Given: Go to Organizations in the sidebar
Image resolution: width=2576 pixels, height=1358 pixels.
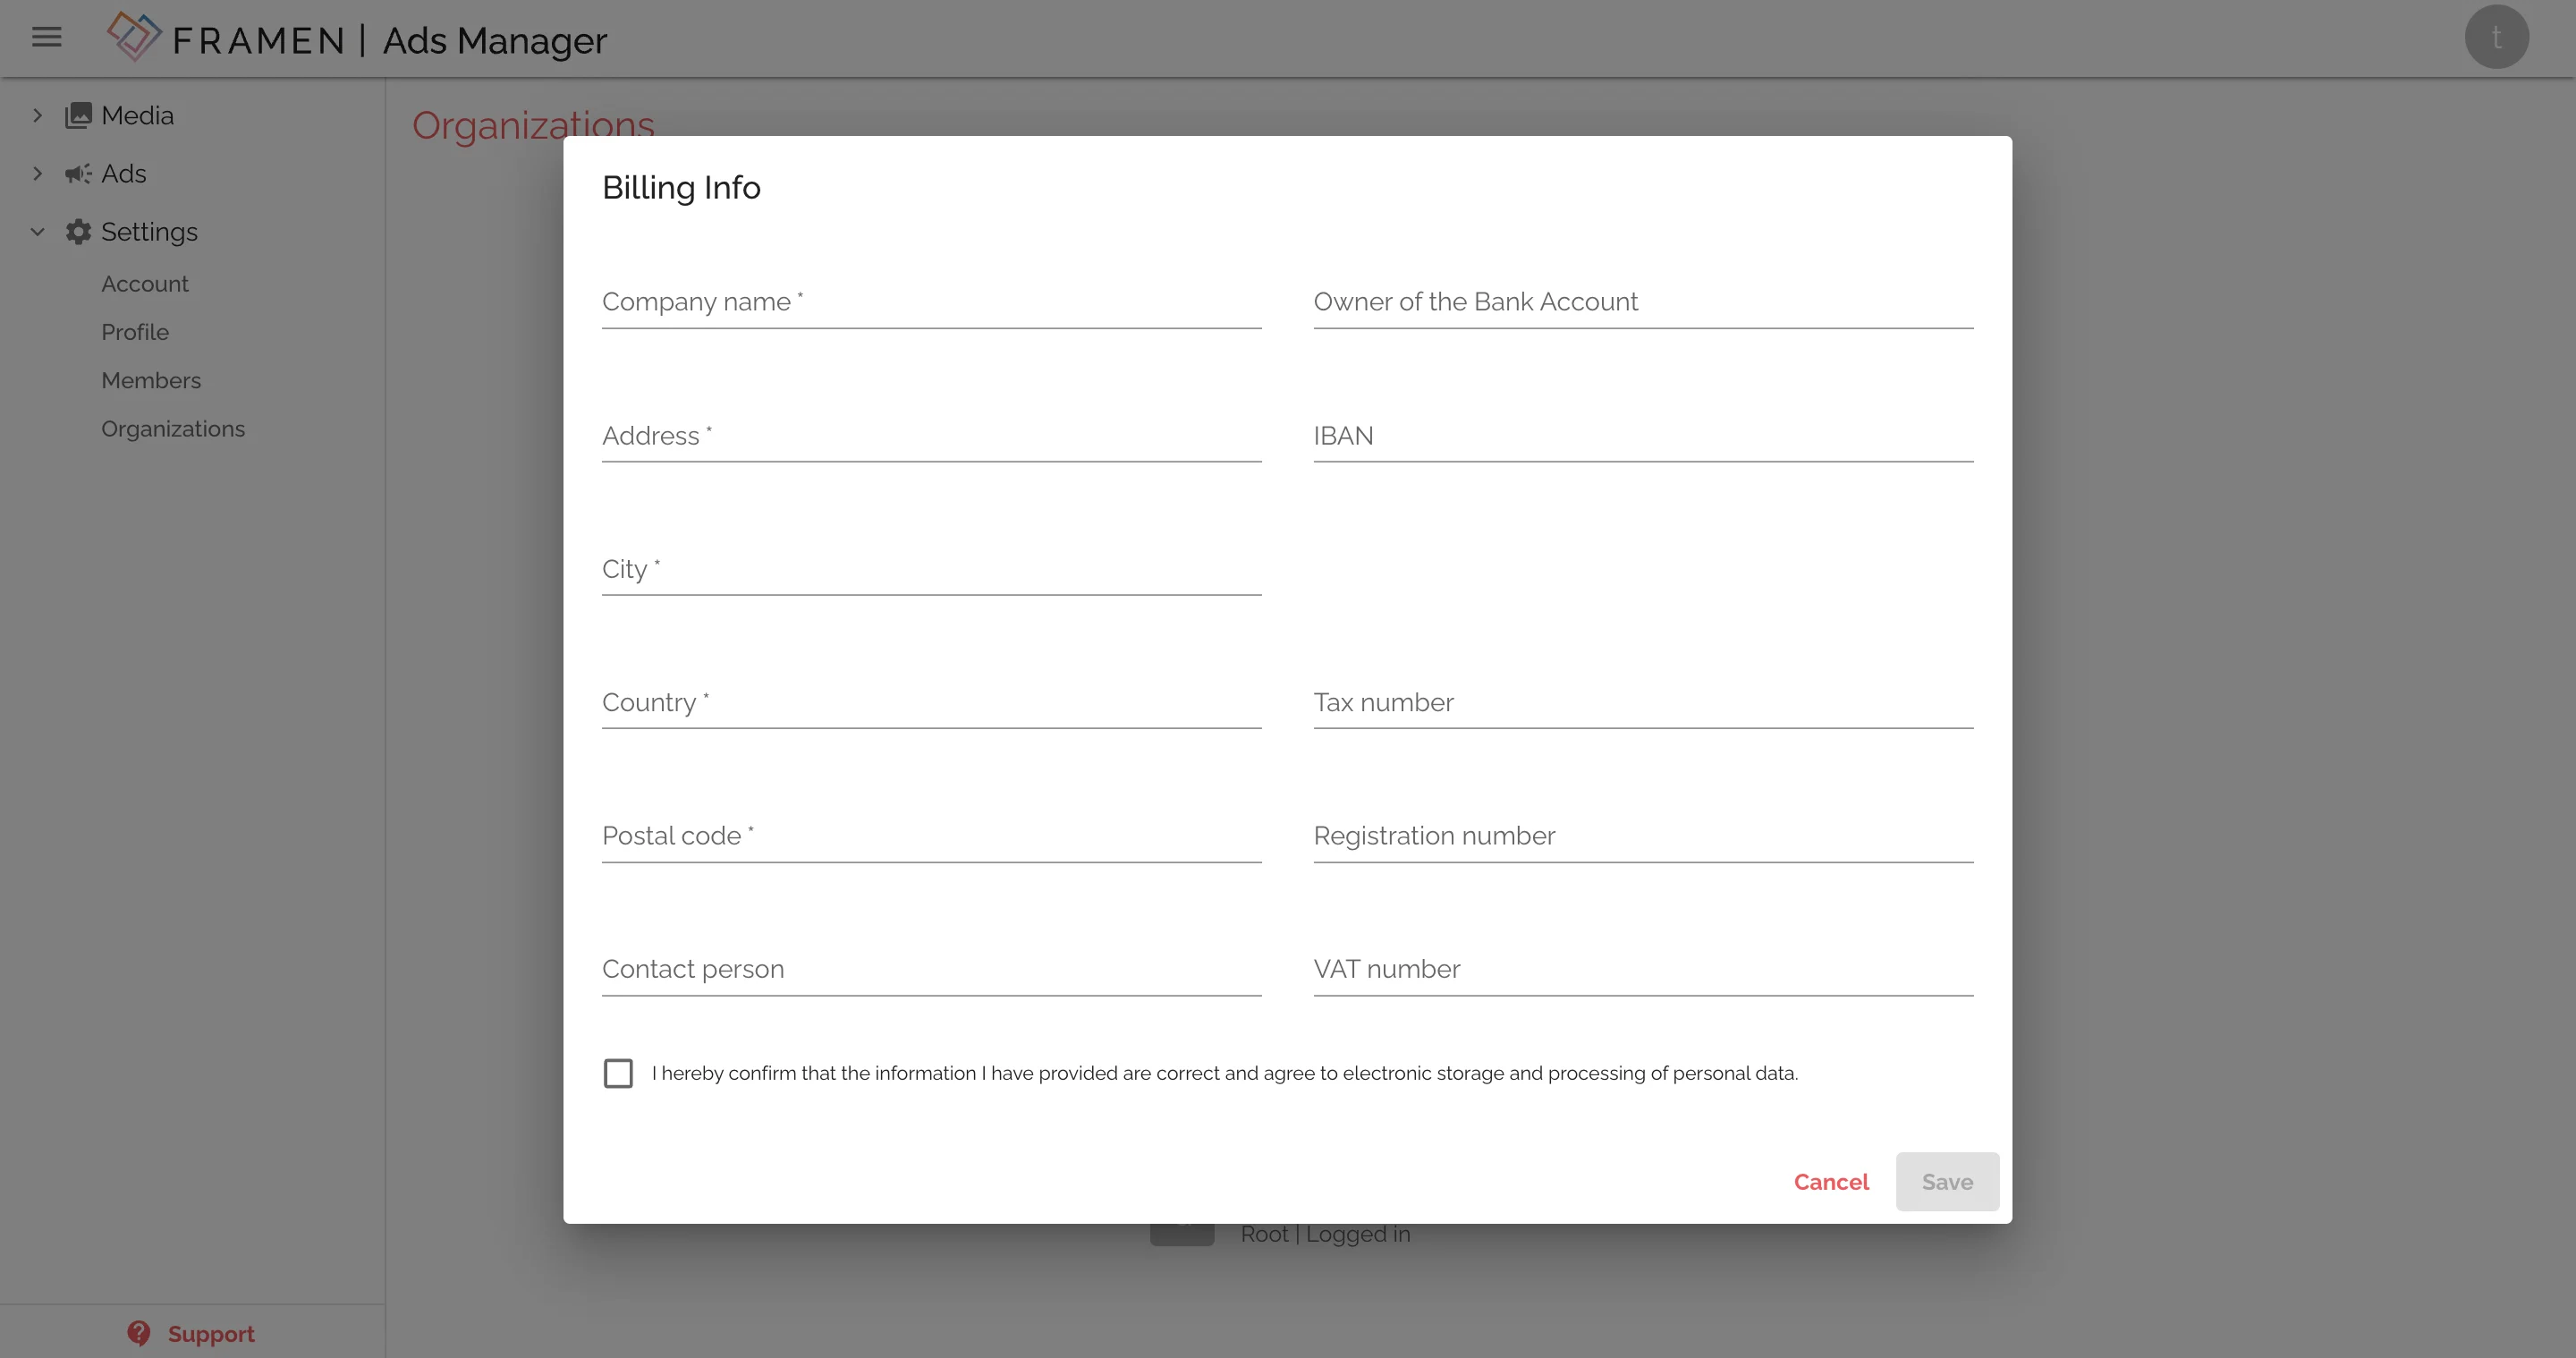Looking at the screenshot, I should coord(173,429).
